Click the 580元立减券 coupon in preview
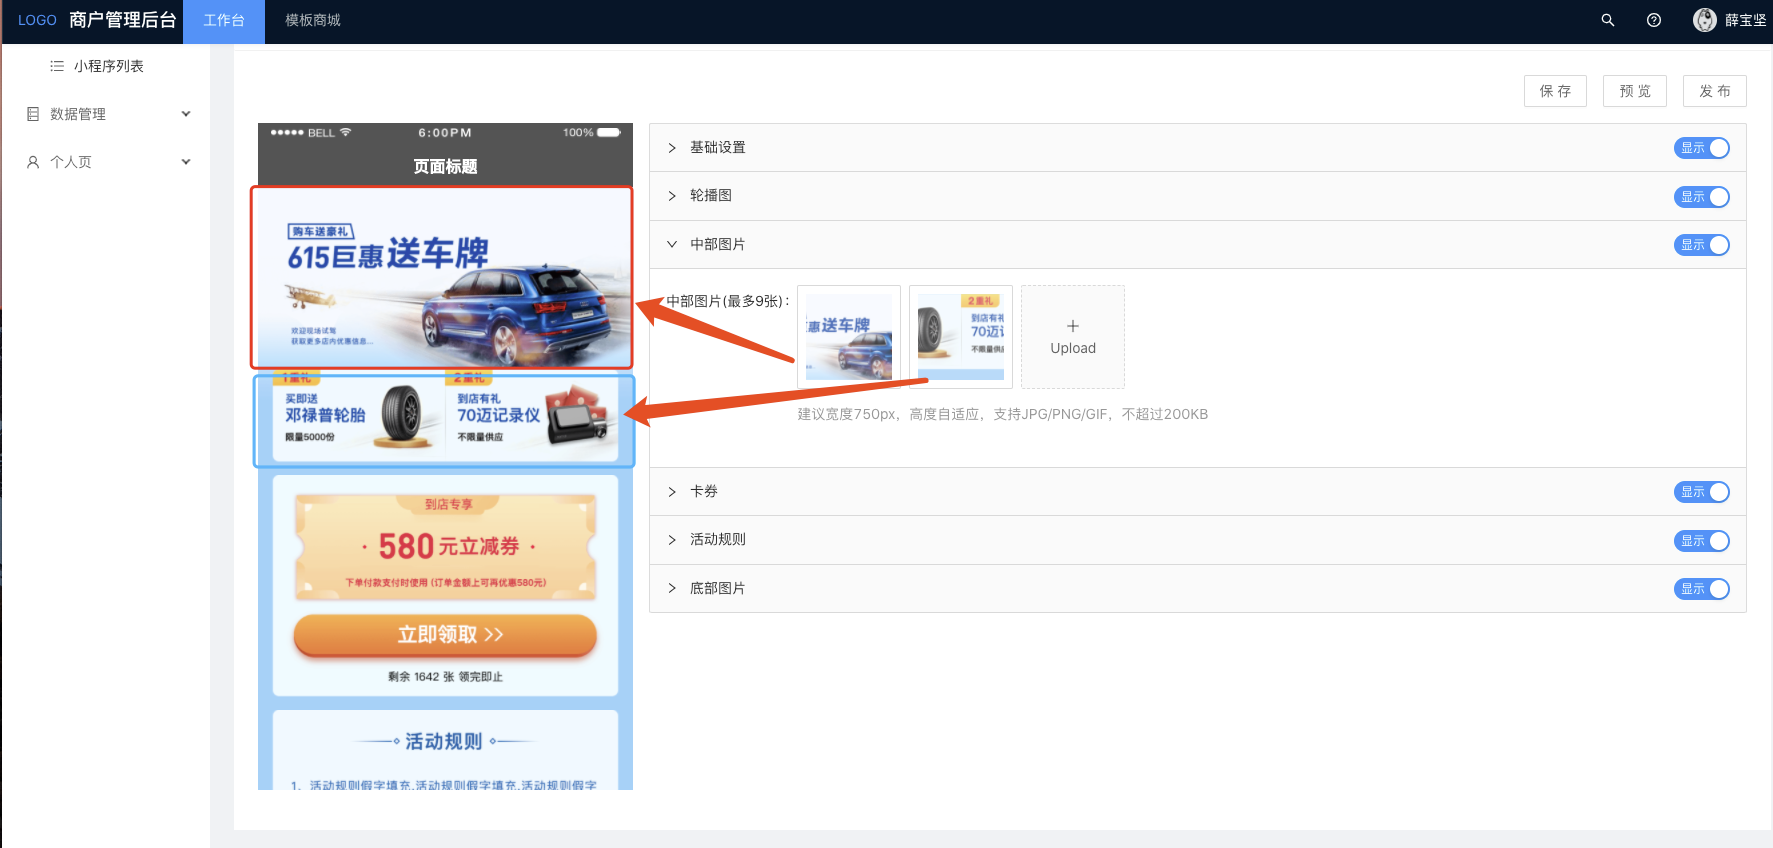The image size is (1773, 848). click(x=446, y=547)
